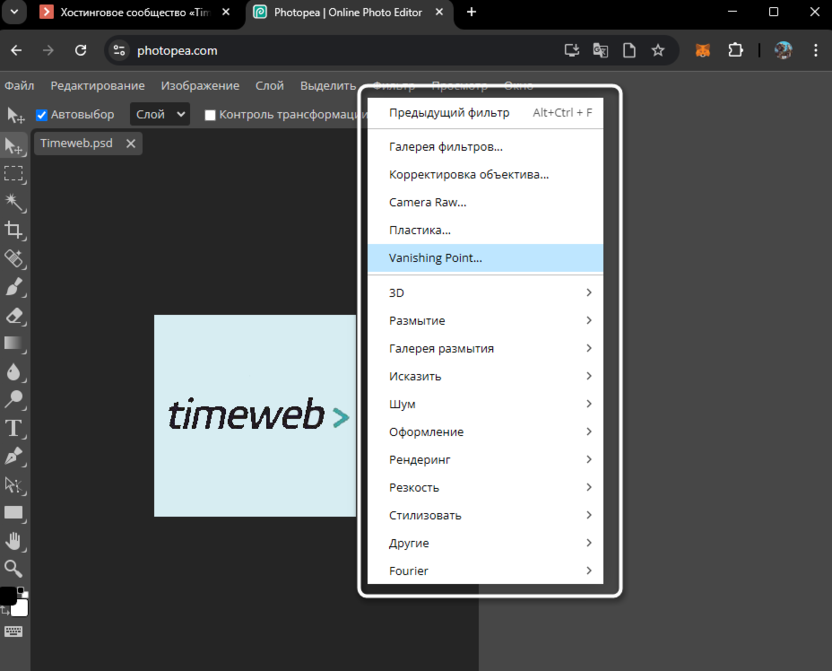Click the black foreground color swatch
The image size is (832, 671).
7,596
